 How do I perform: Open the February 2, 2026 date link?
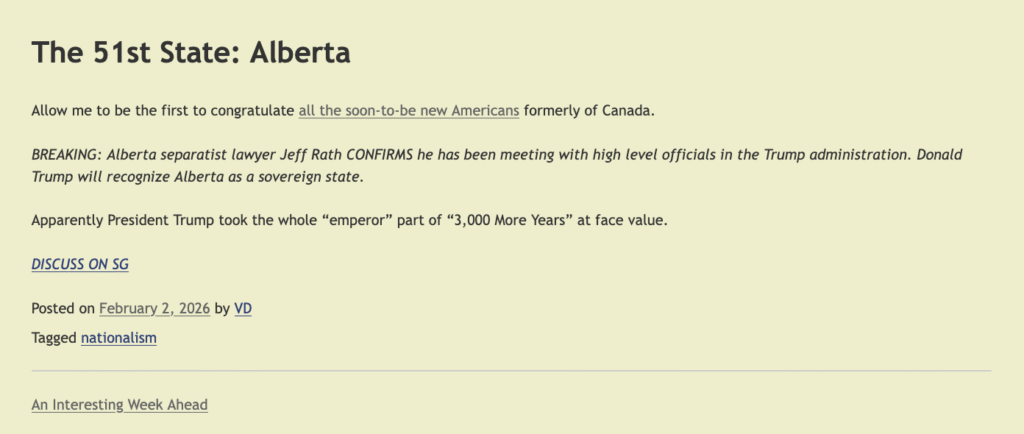click(154, 309)
